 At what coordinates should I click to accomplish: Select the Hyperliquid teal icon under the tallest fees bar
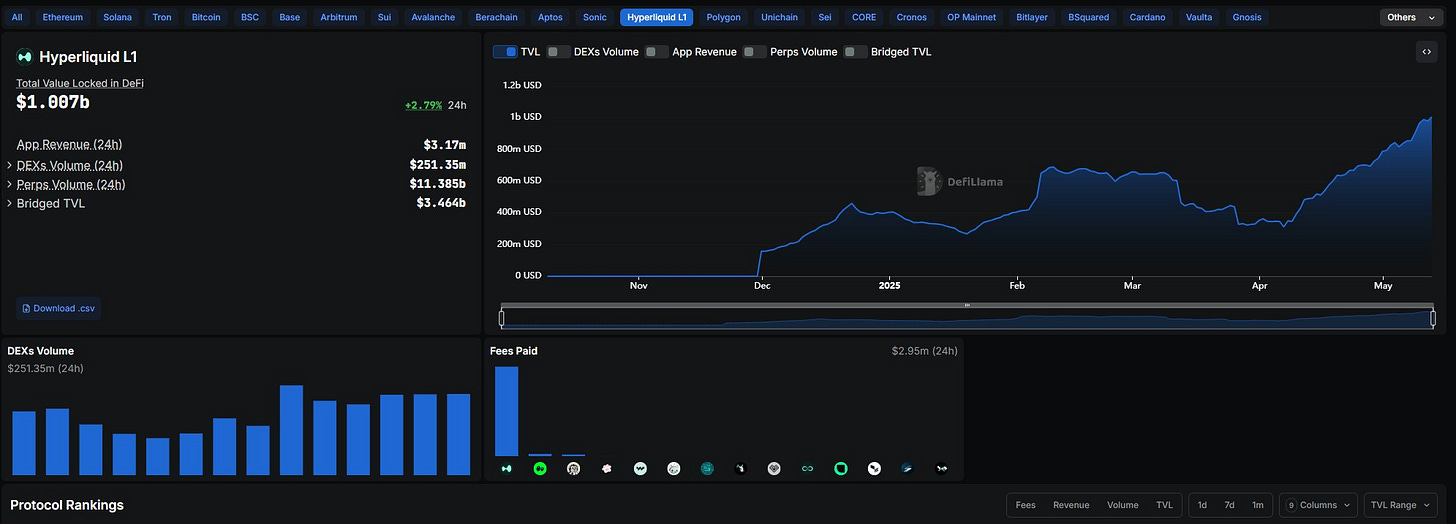click(506, 468)
